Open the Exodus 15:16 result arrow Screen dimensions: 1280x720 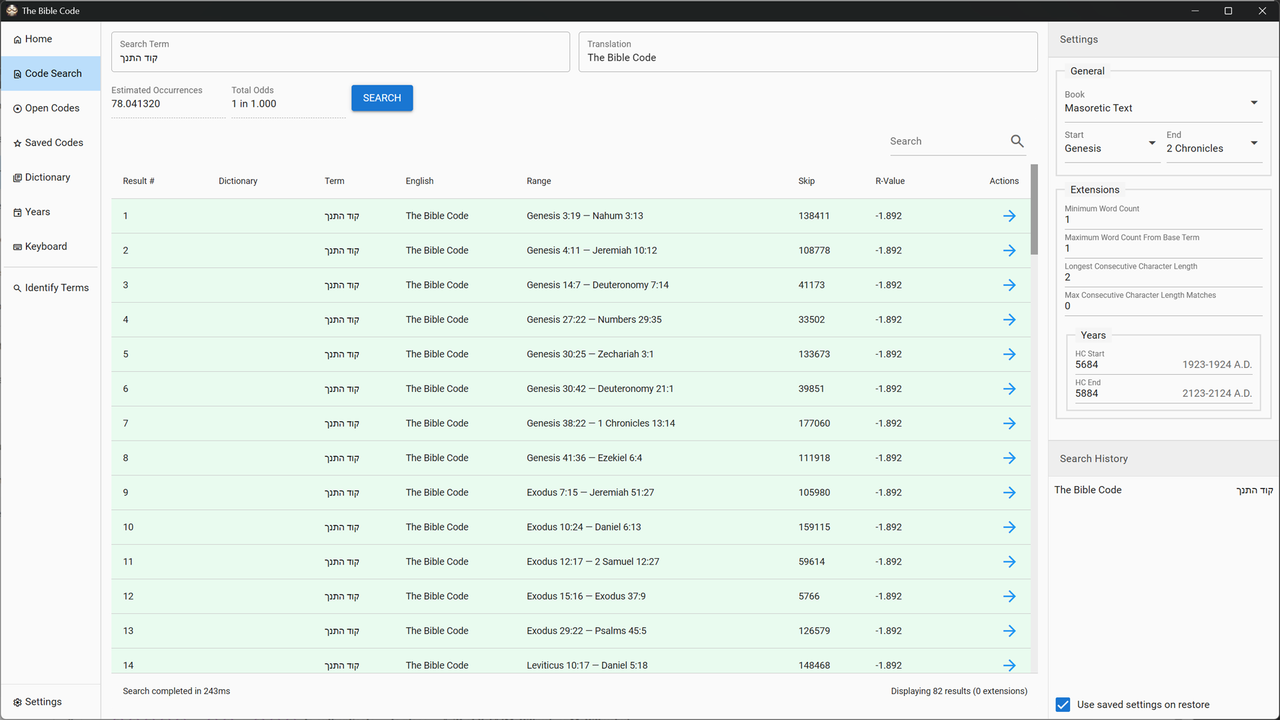[x=1009, y=596]
